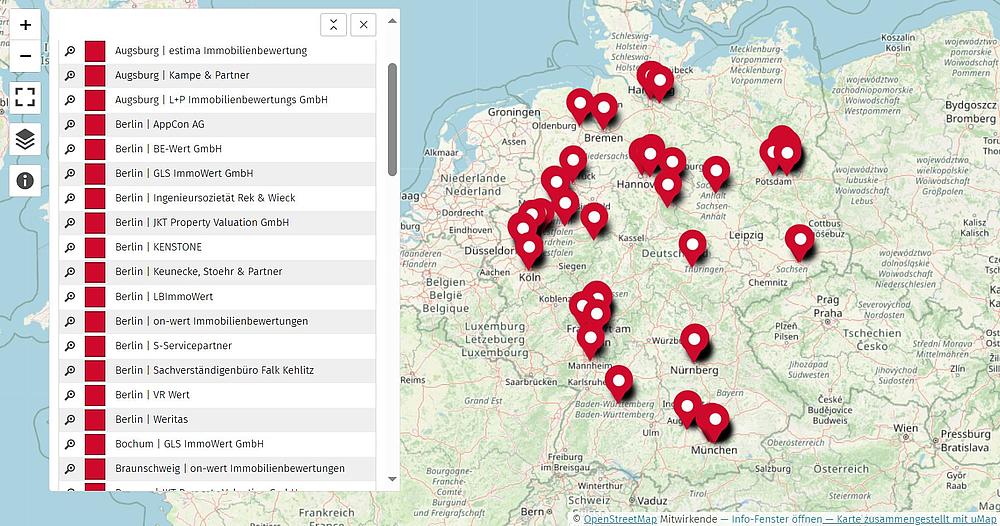This screenshot has width=1000, height=526.
Task: Click map marker above Nürnberg
Action: coord(695,342)
